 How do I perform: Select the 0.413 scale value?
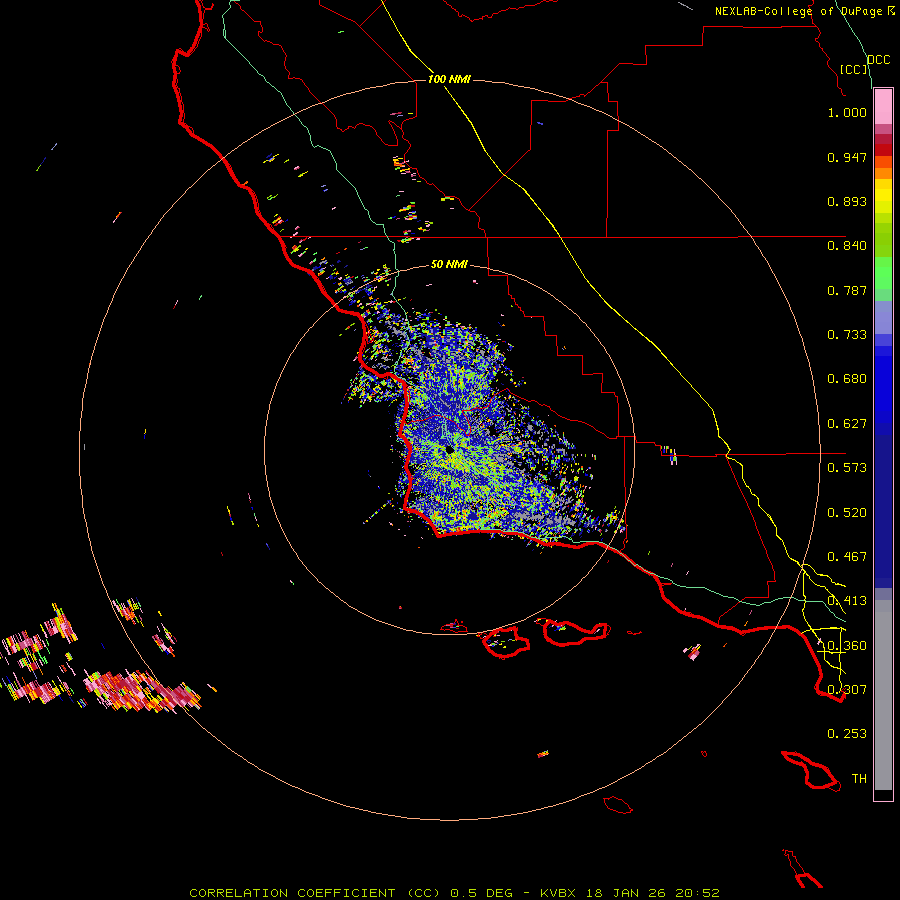(x=847, y=601)
